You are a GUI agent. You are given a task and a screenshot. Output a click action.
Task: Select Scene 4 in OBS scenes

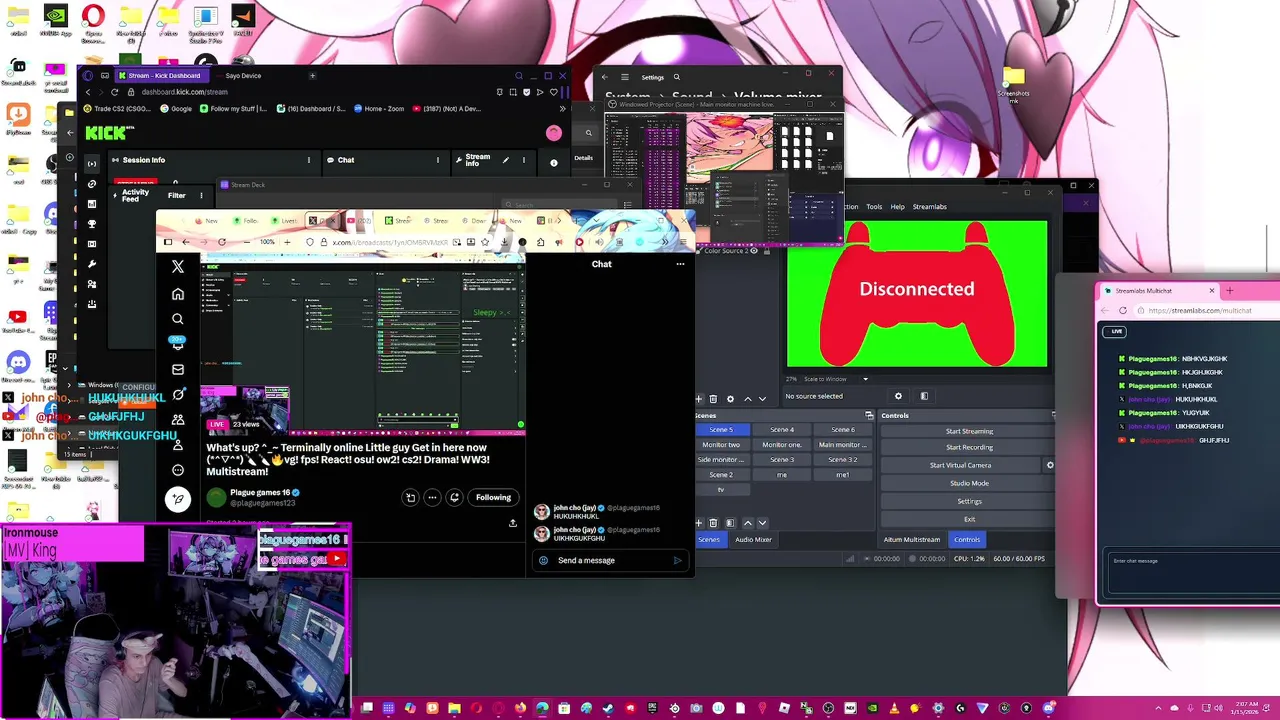pos(782,430)
